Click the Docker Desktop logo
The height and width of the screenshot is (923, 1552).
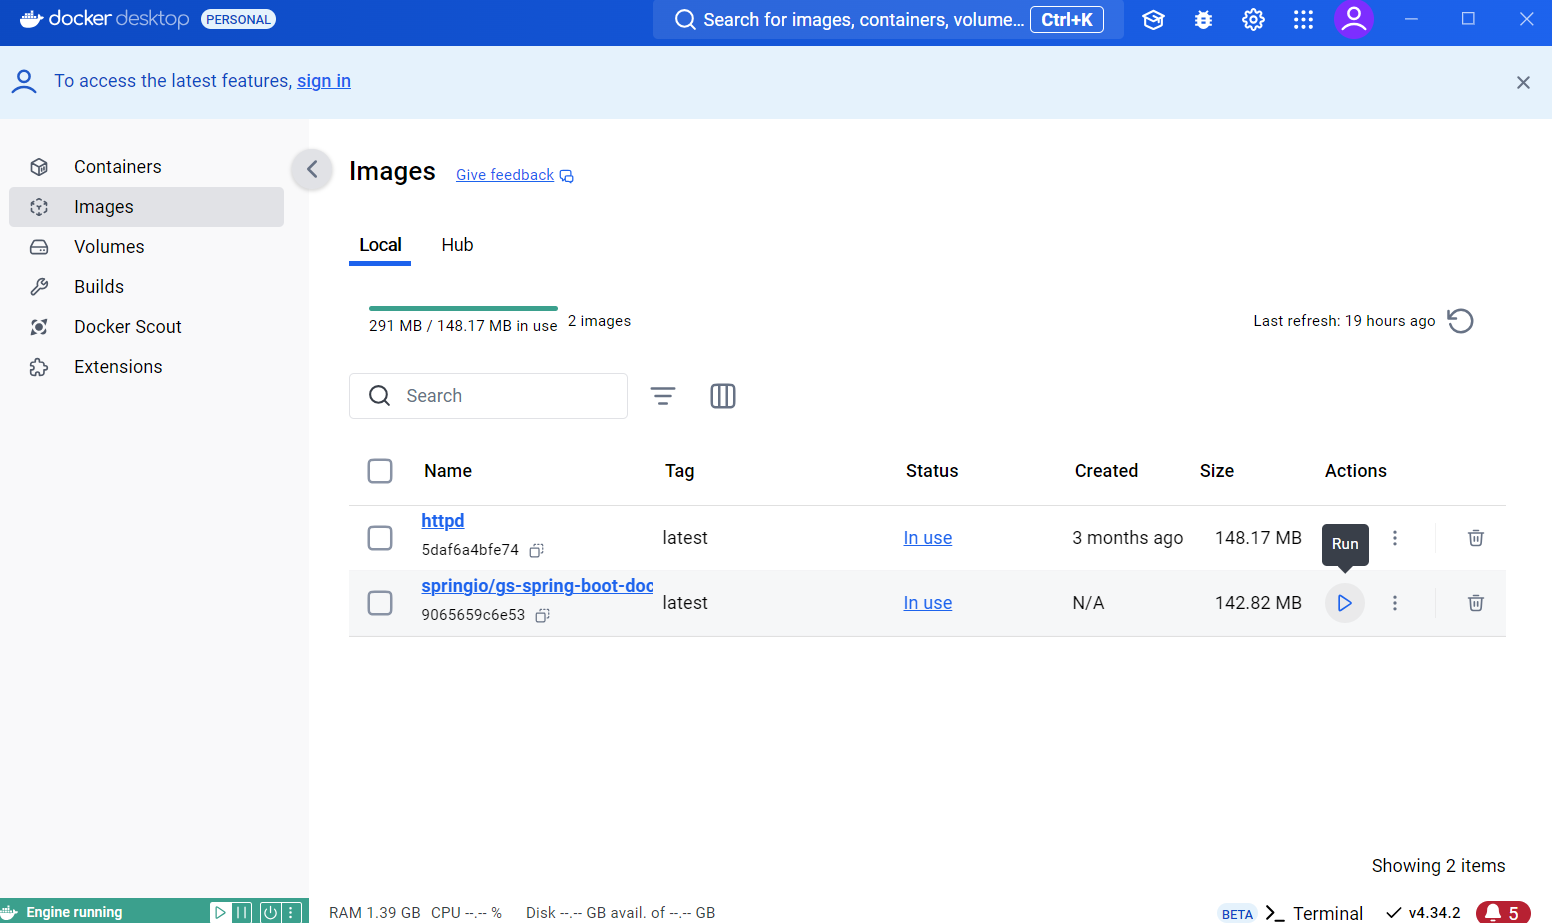[x=104, y=19]
